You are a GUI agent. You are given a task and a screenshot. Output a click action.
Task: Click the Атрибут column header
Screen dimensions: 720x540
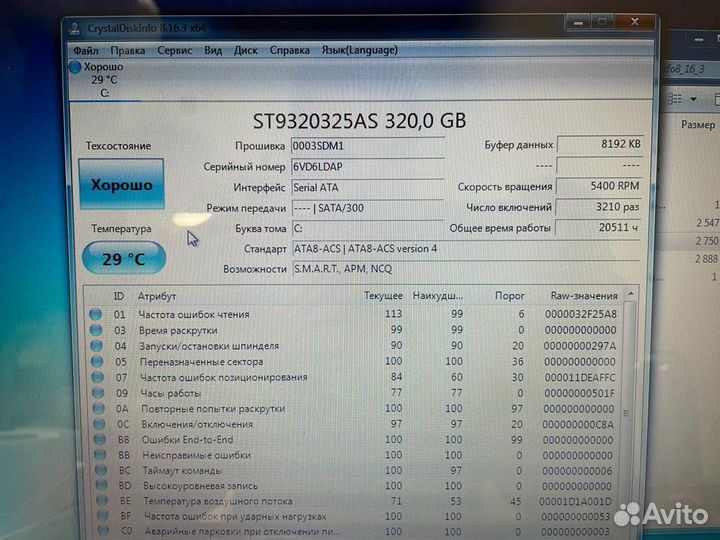[x=157, y=297]
